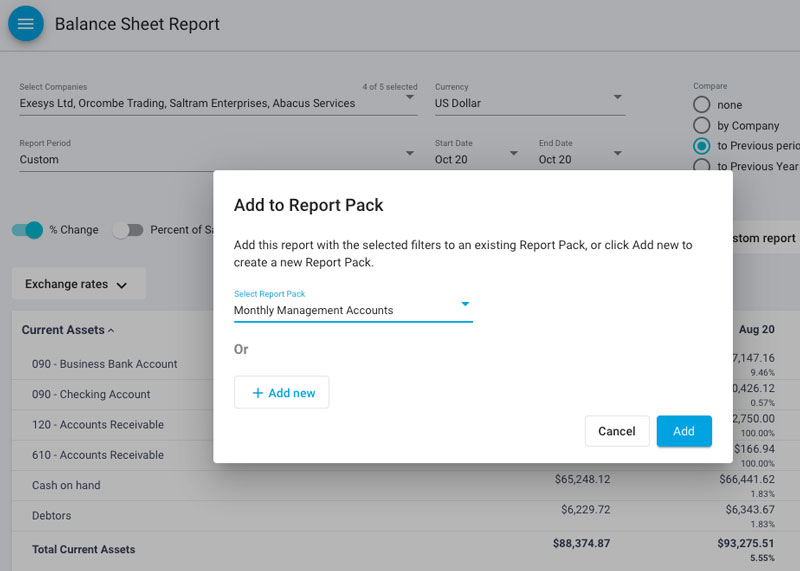Cancel the Add to Report Pack dialog

click(617, 431)
